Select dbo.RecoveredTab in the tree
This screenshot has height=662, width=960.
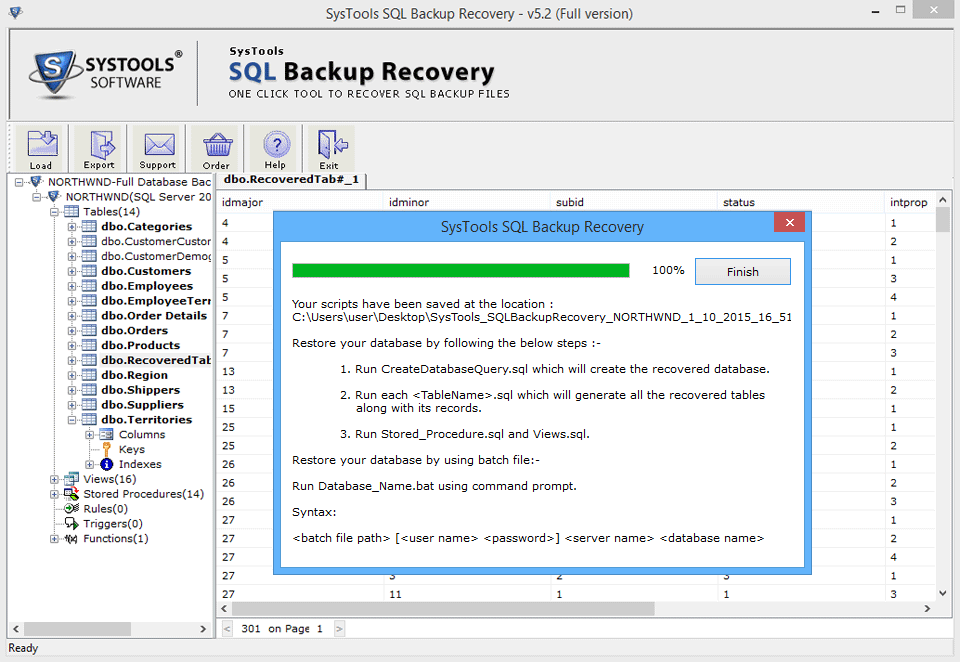click(156, 361)
